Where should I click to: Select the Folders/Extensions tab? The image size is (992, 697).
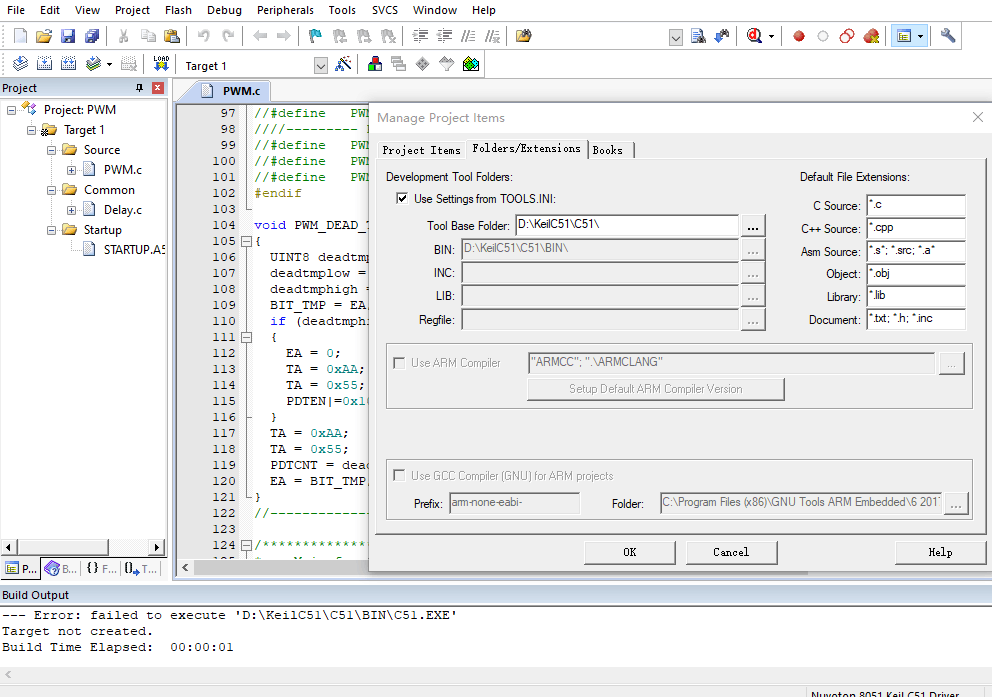[x=526, y=149]
